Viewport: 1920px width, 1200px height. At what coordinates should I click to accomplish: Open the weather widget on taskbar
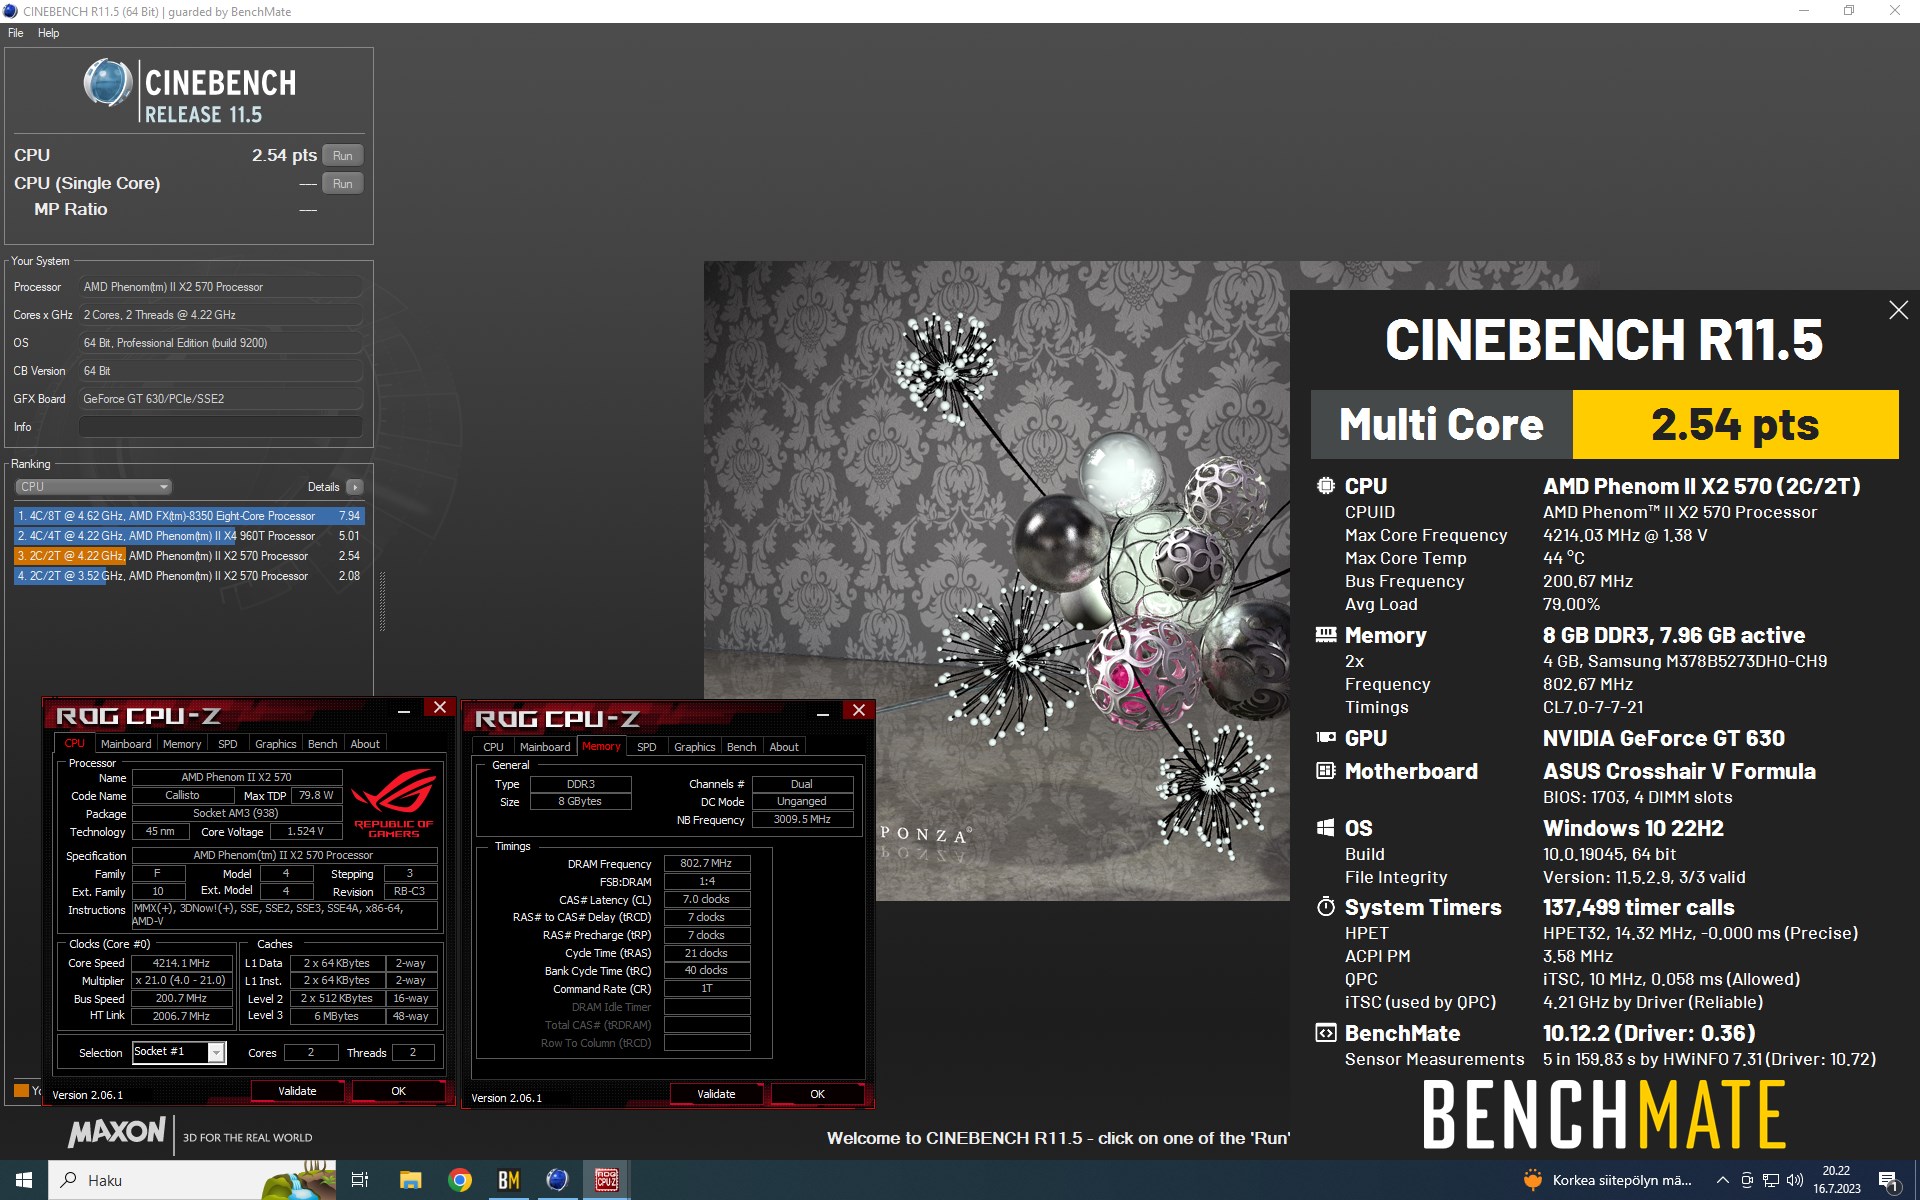tap(1607, 1180)
